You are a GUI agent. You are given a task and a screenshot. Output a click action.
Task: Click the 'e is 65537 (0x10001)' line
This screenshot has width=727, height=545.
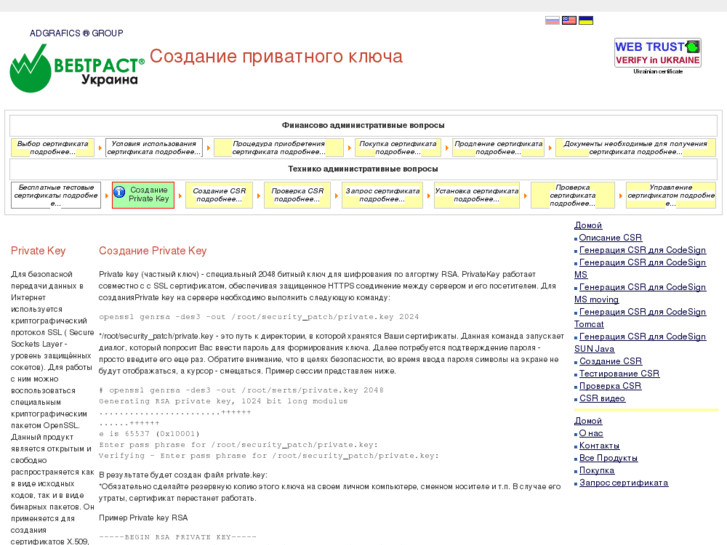[149, 434]
